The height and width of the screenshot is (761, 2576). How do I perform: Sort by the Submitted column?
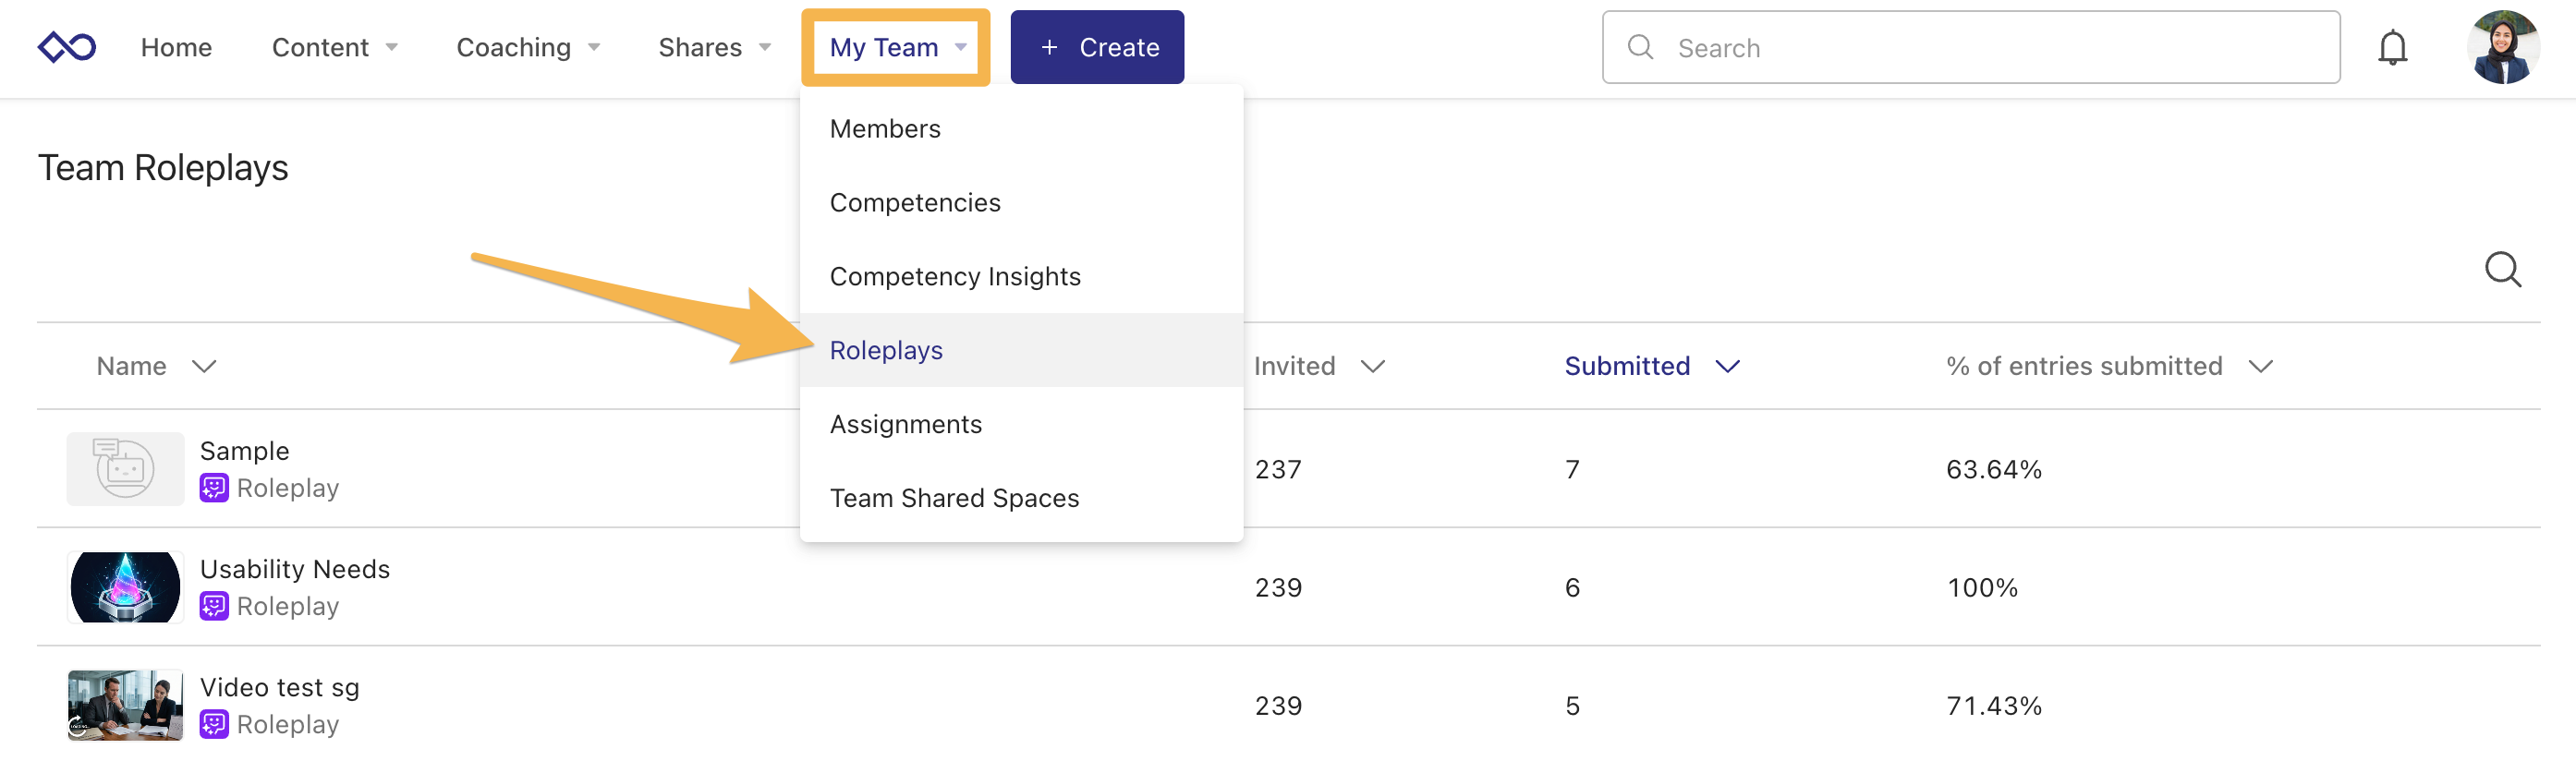(x=1651, y=366)
